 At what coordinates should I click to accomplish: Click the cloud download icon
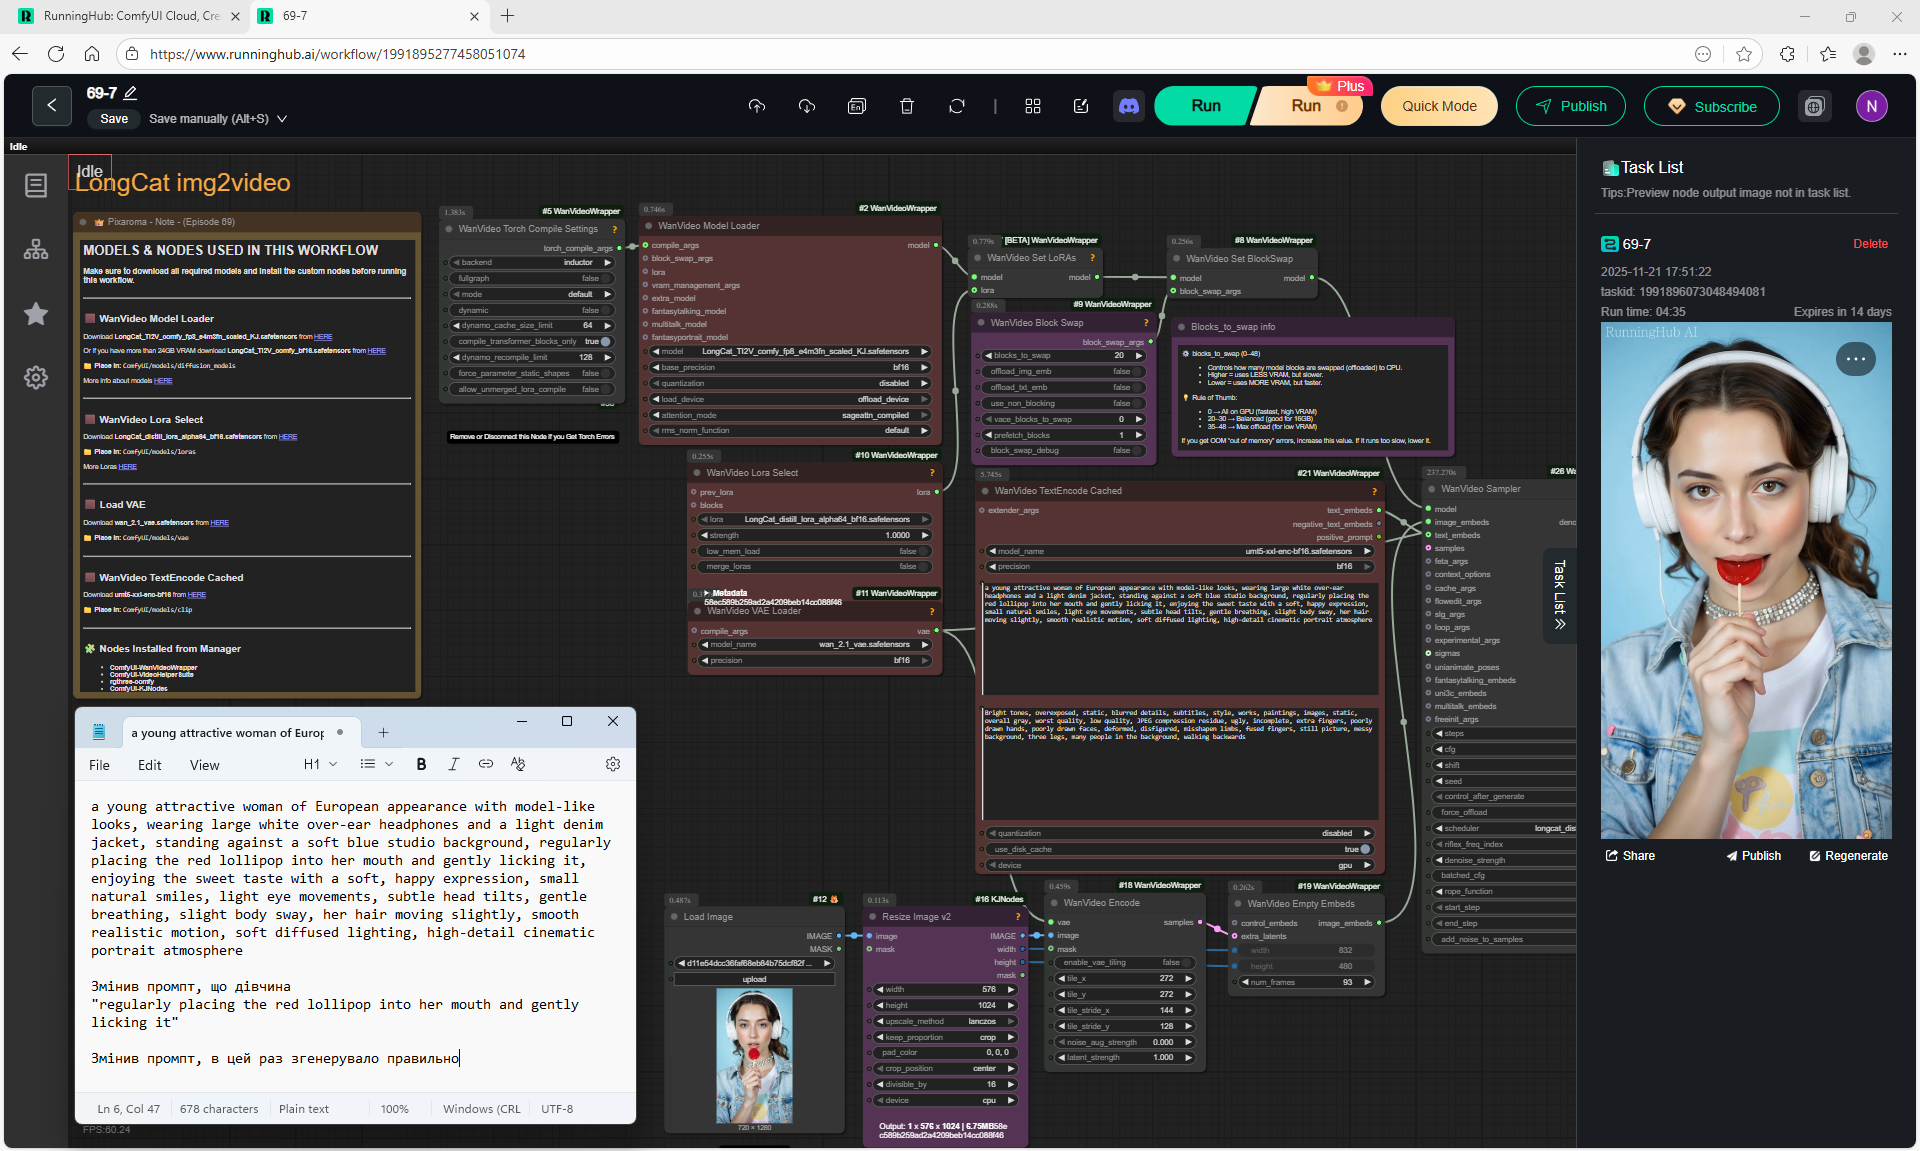pyautogui.click(x=807, y=106)
